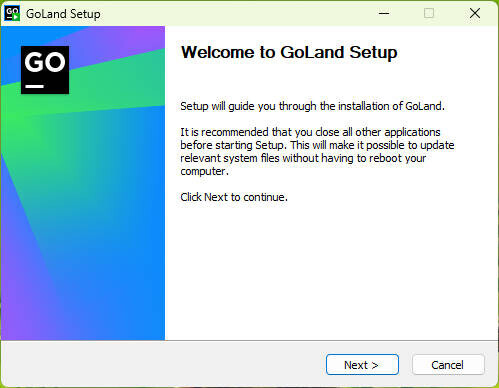This screenshot has height=388, width=499.
Task: Click the "Setup will guide you" sentence
Action: pyautogui.click(x=312, y=106)
